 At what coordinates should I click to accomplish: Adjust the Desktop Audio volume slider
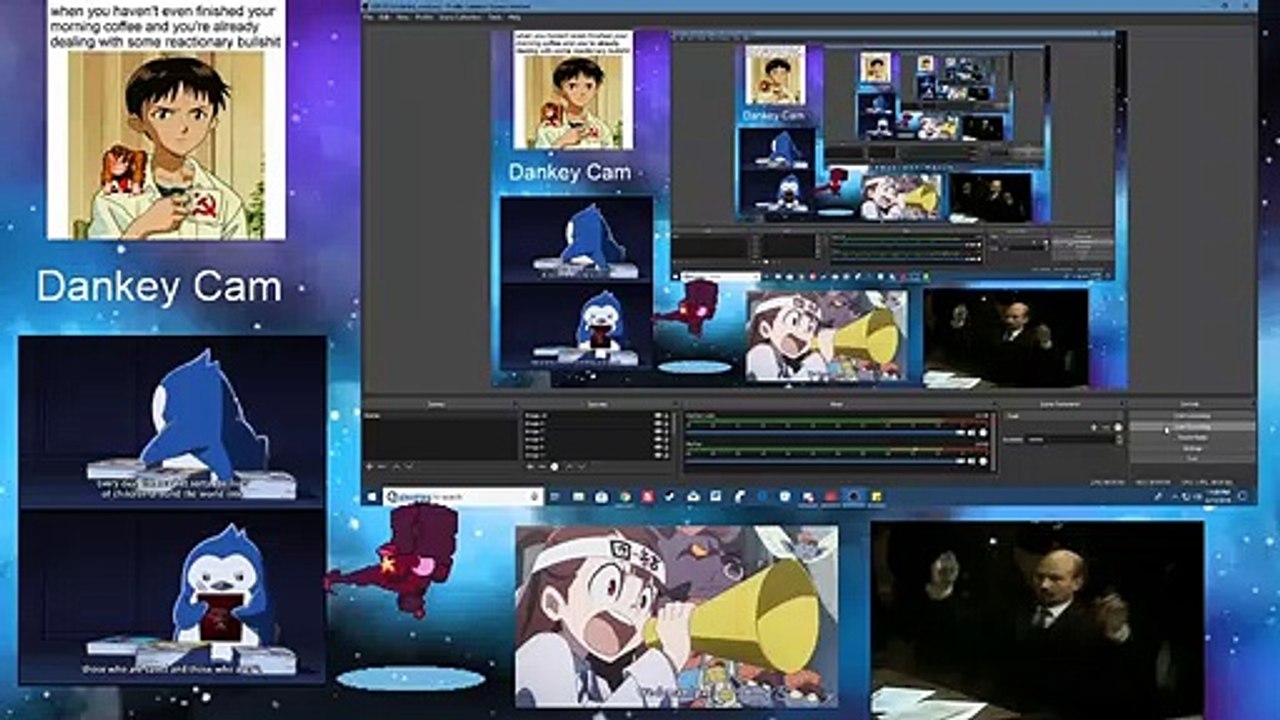[826, 432]
